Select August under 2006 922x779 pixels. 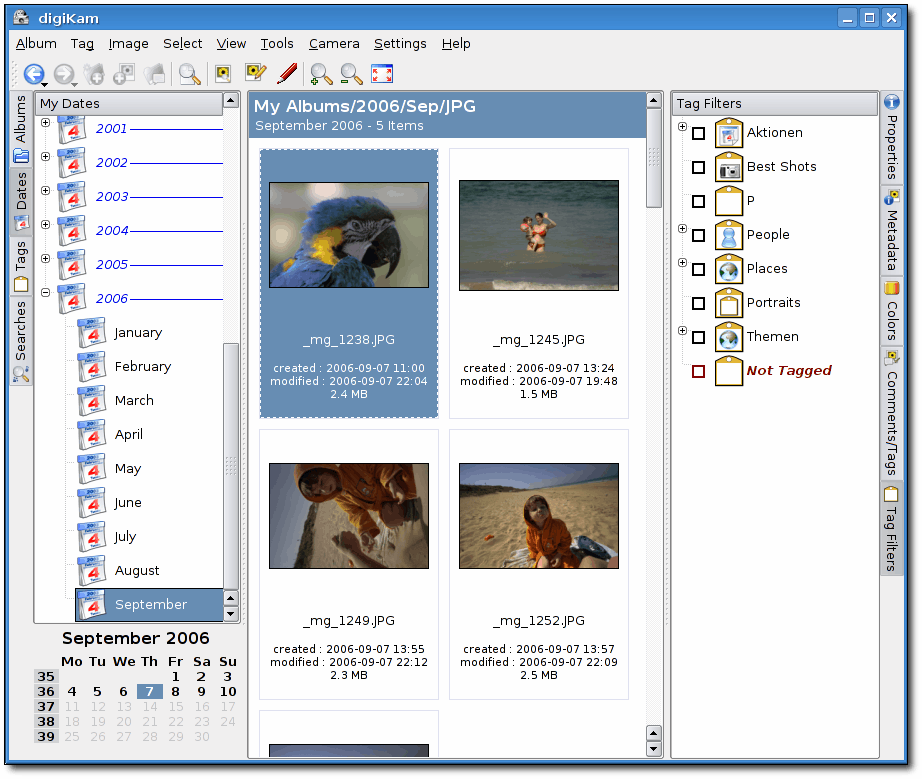(x=137, y=571)
